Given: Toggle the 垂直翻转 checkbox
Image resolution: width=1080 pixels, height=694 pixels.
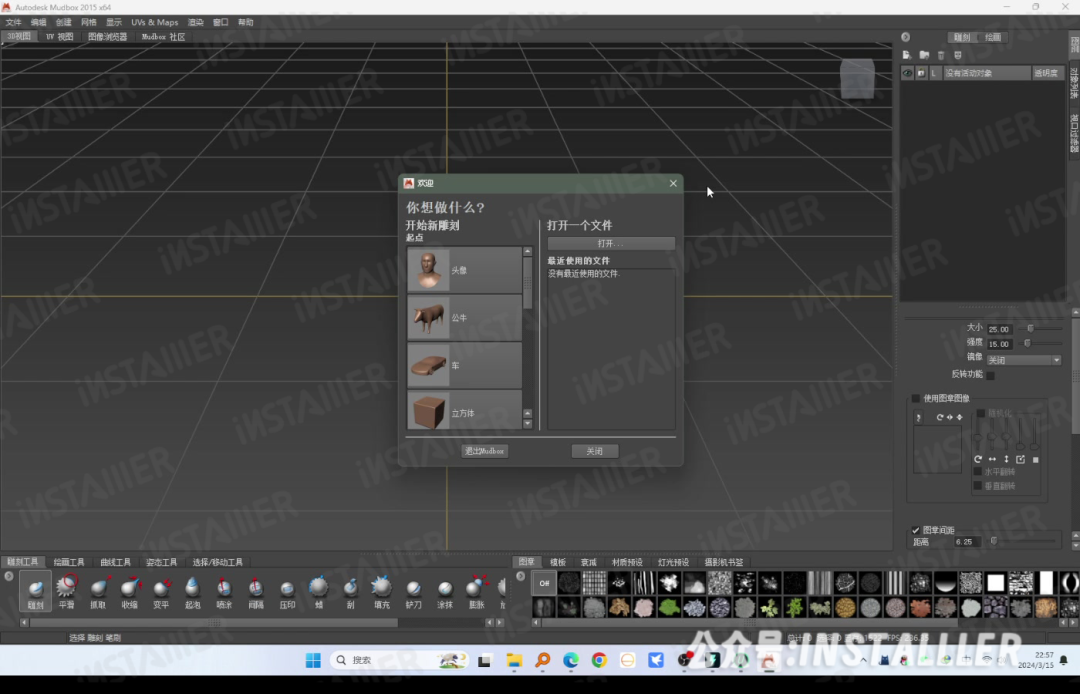Looking at the screenshot, I should click(977, 486).
